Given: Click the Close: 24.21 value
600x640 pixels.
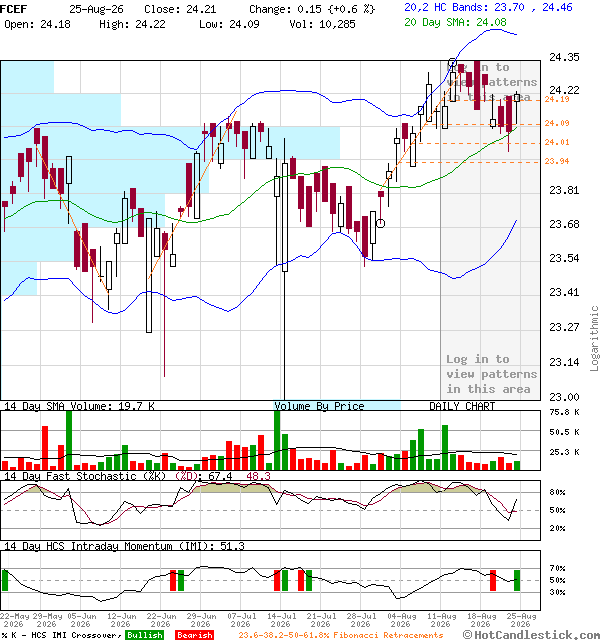Looking at the screenshot, I should [x=180, y=9].
